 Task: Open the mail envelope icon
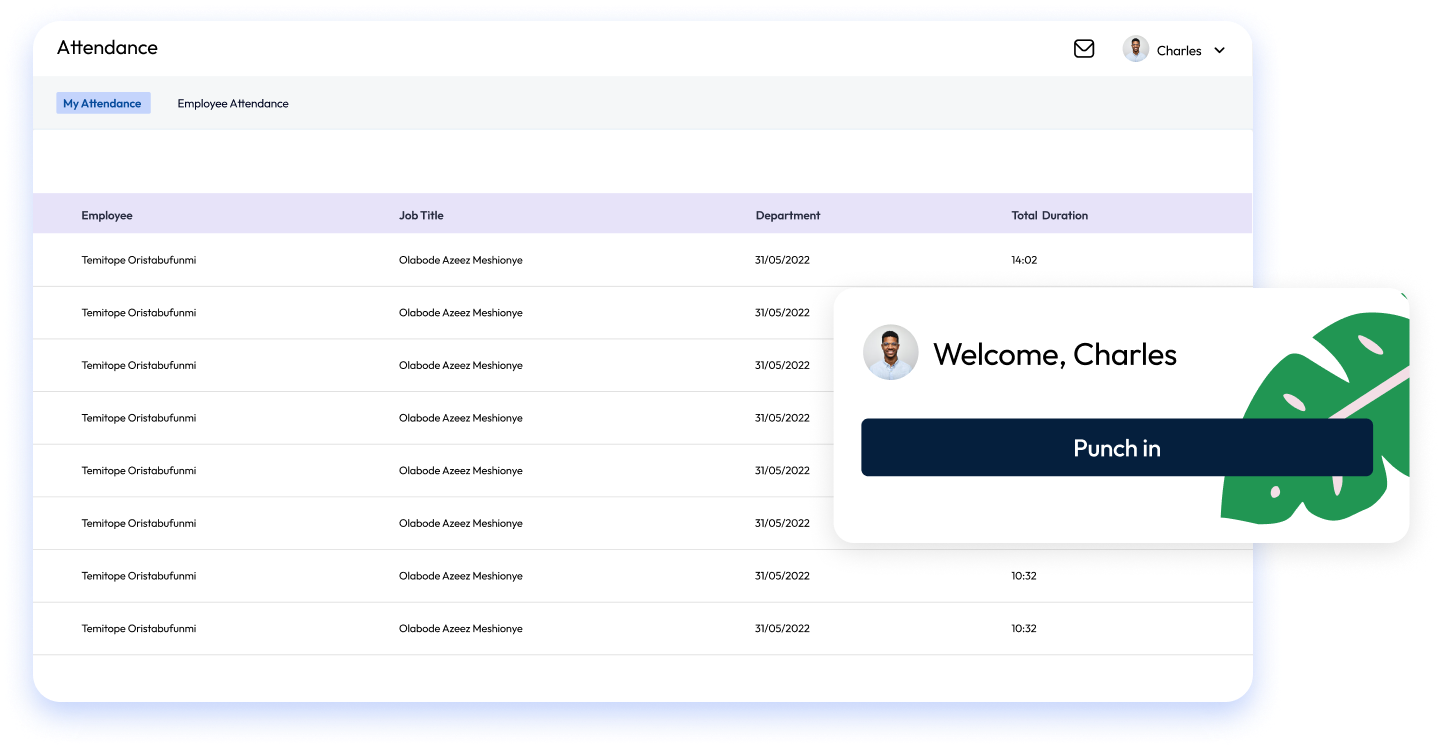1084,48
